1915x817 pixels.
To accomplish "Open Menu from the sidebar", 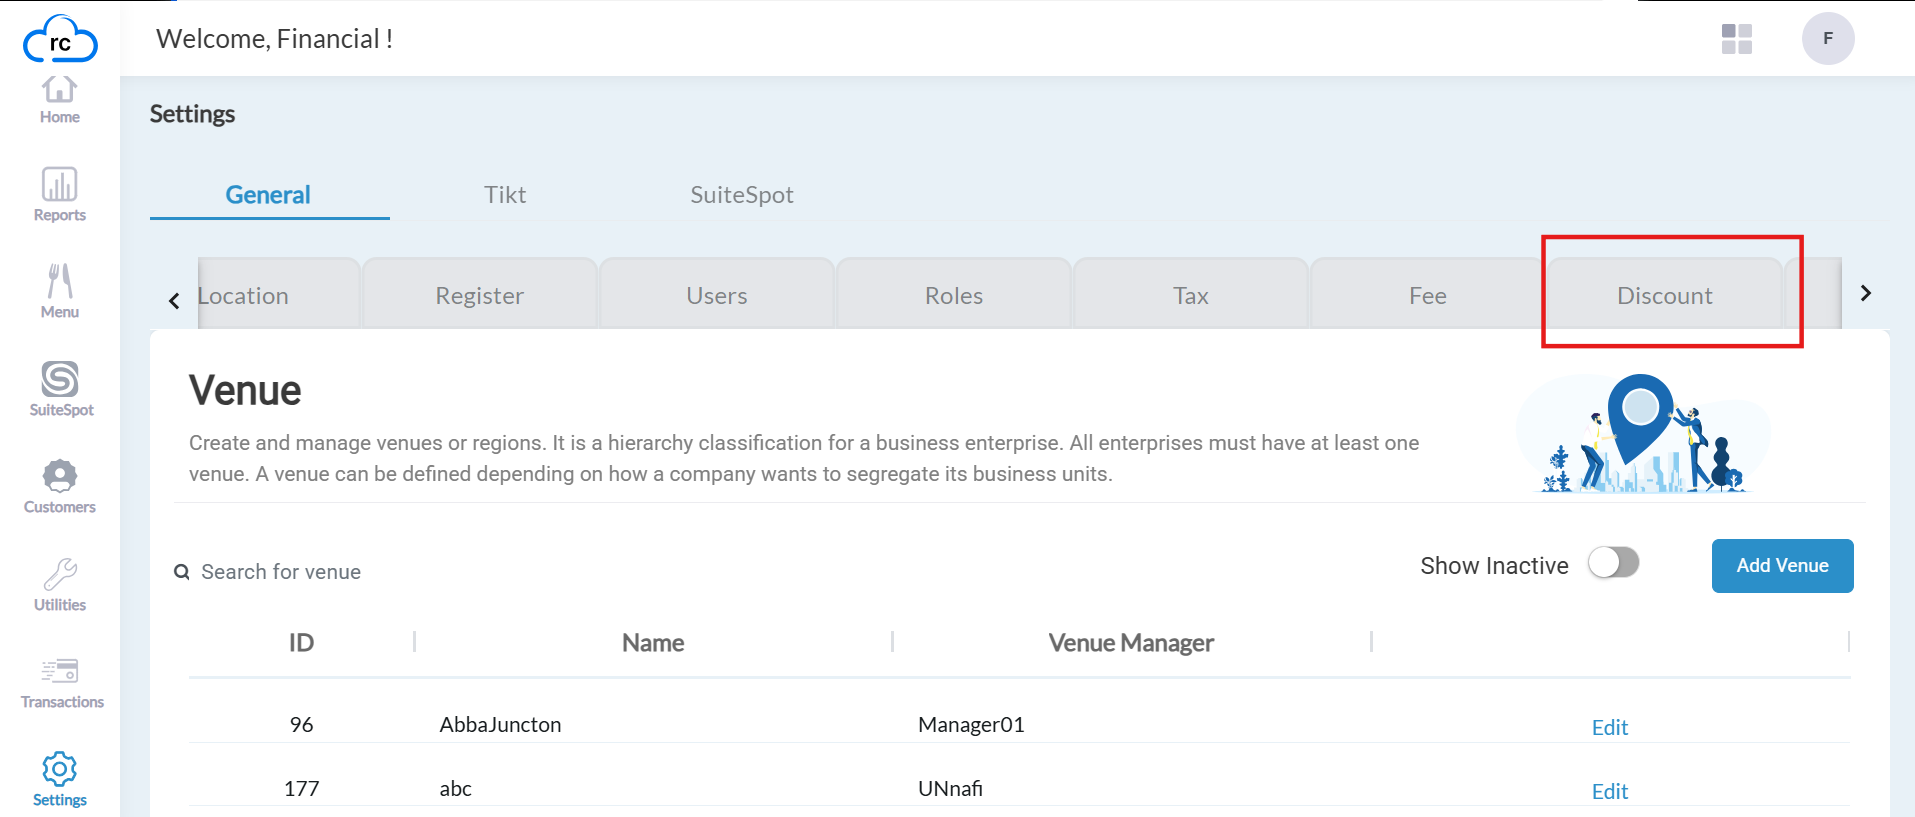I will click(60, 291).
